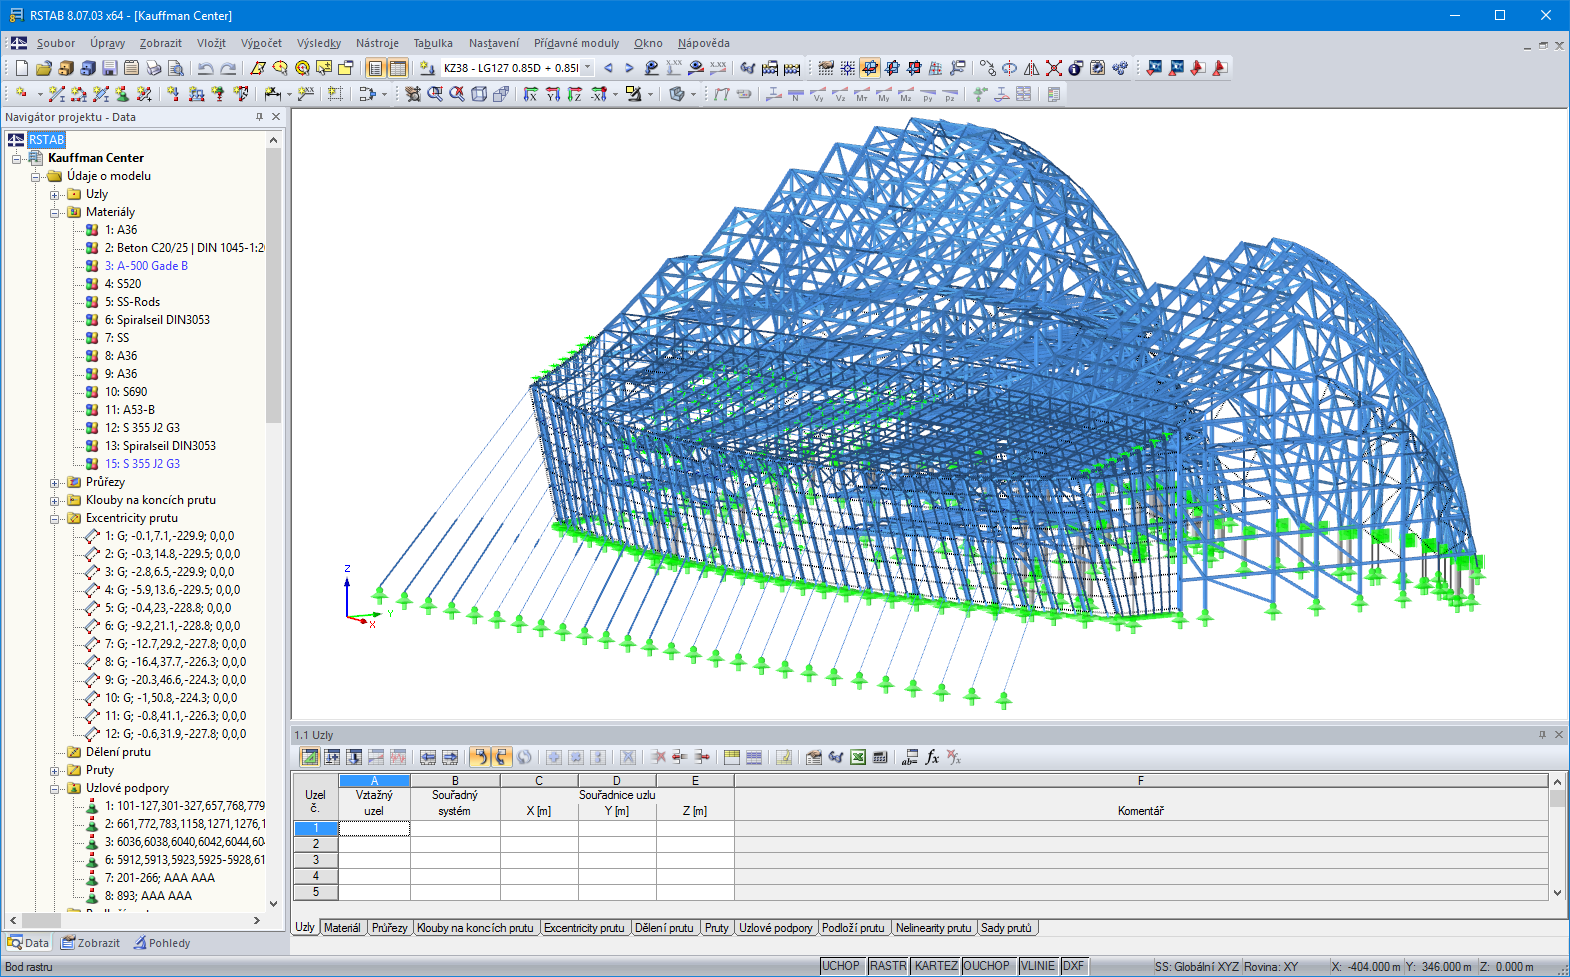Collapse the Excentricity prutu node

55,518
